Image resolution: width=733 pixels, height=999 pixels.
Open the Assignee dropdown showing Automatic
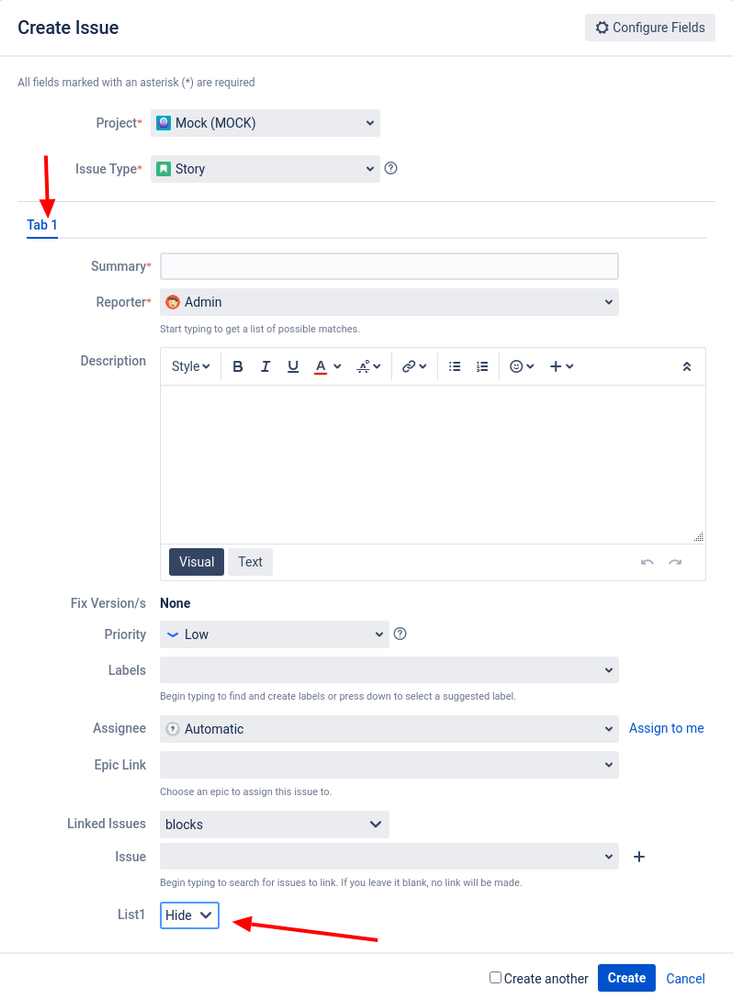coord(389,729)
